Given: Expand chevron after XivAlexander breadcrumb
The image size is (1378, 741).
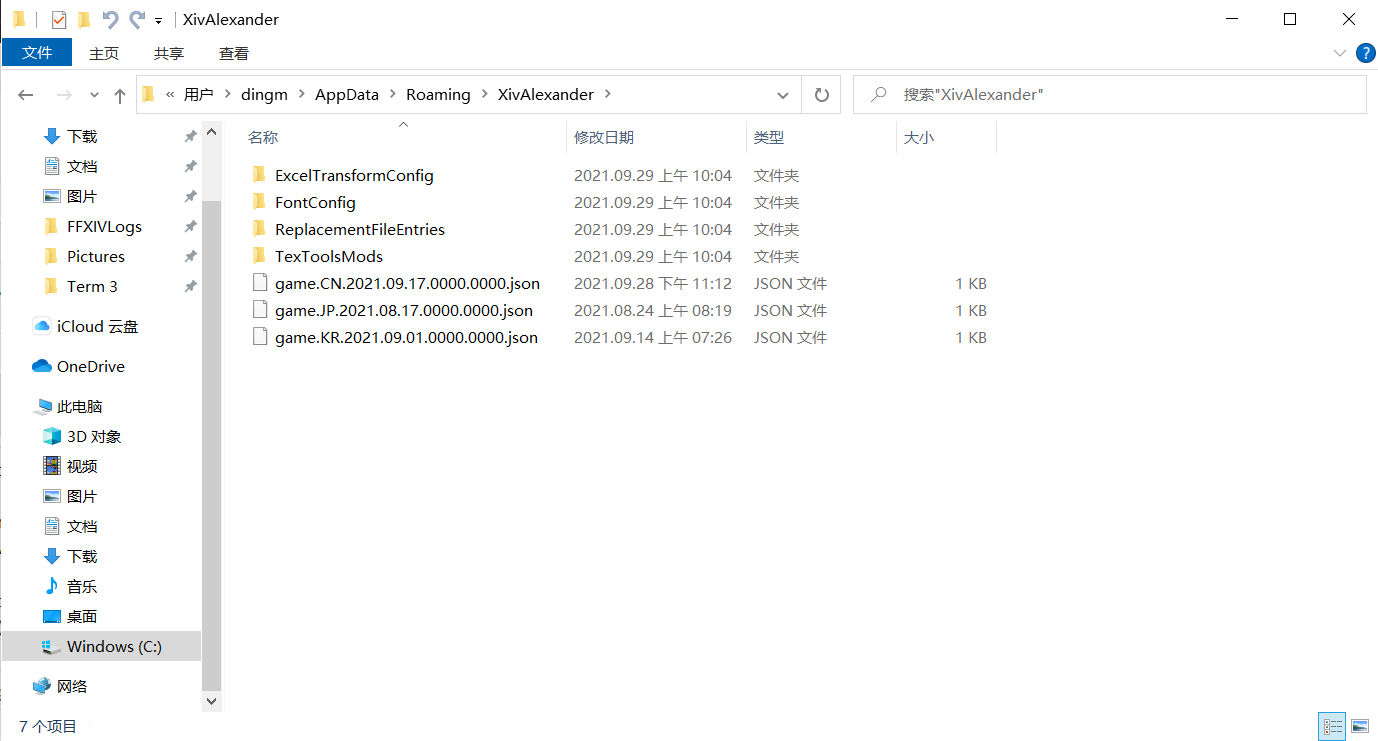Looking at the screenshot, I should [x=608, y=95].
